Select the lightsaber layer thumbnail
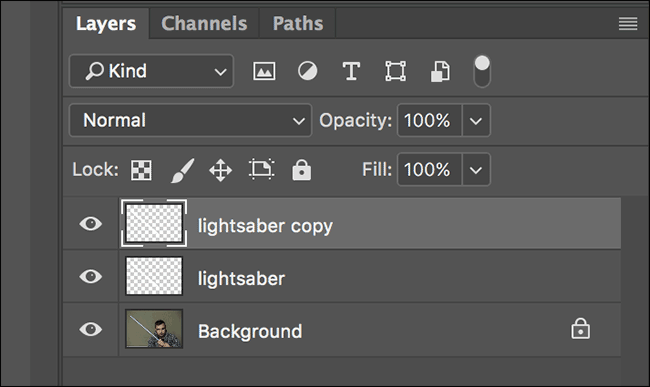 (154, 276)
